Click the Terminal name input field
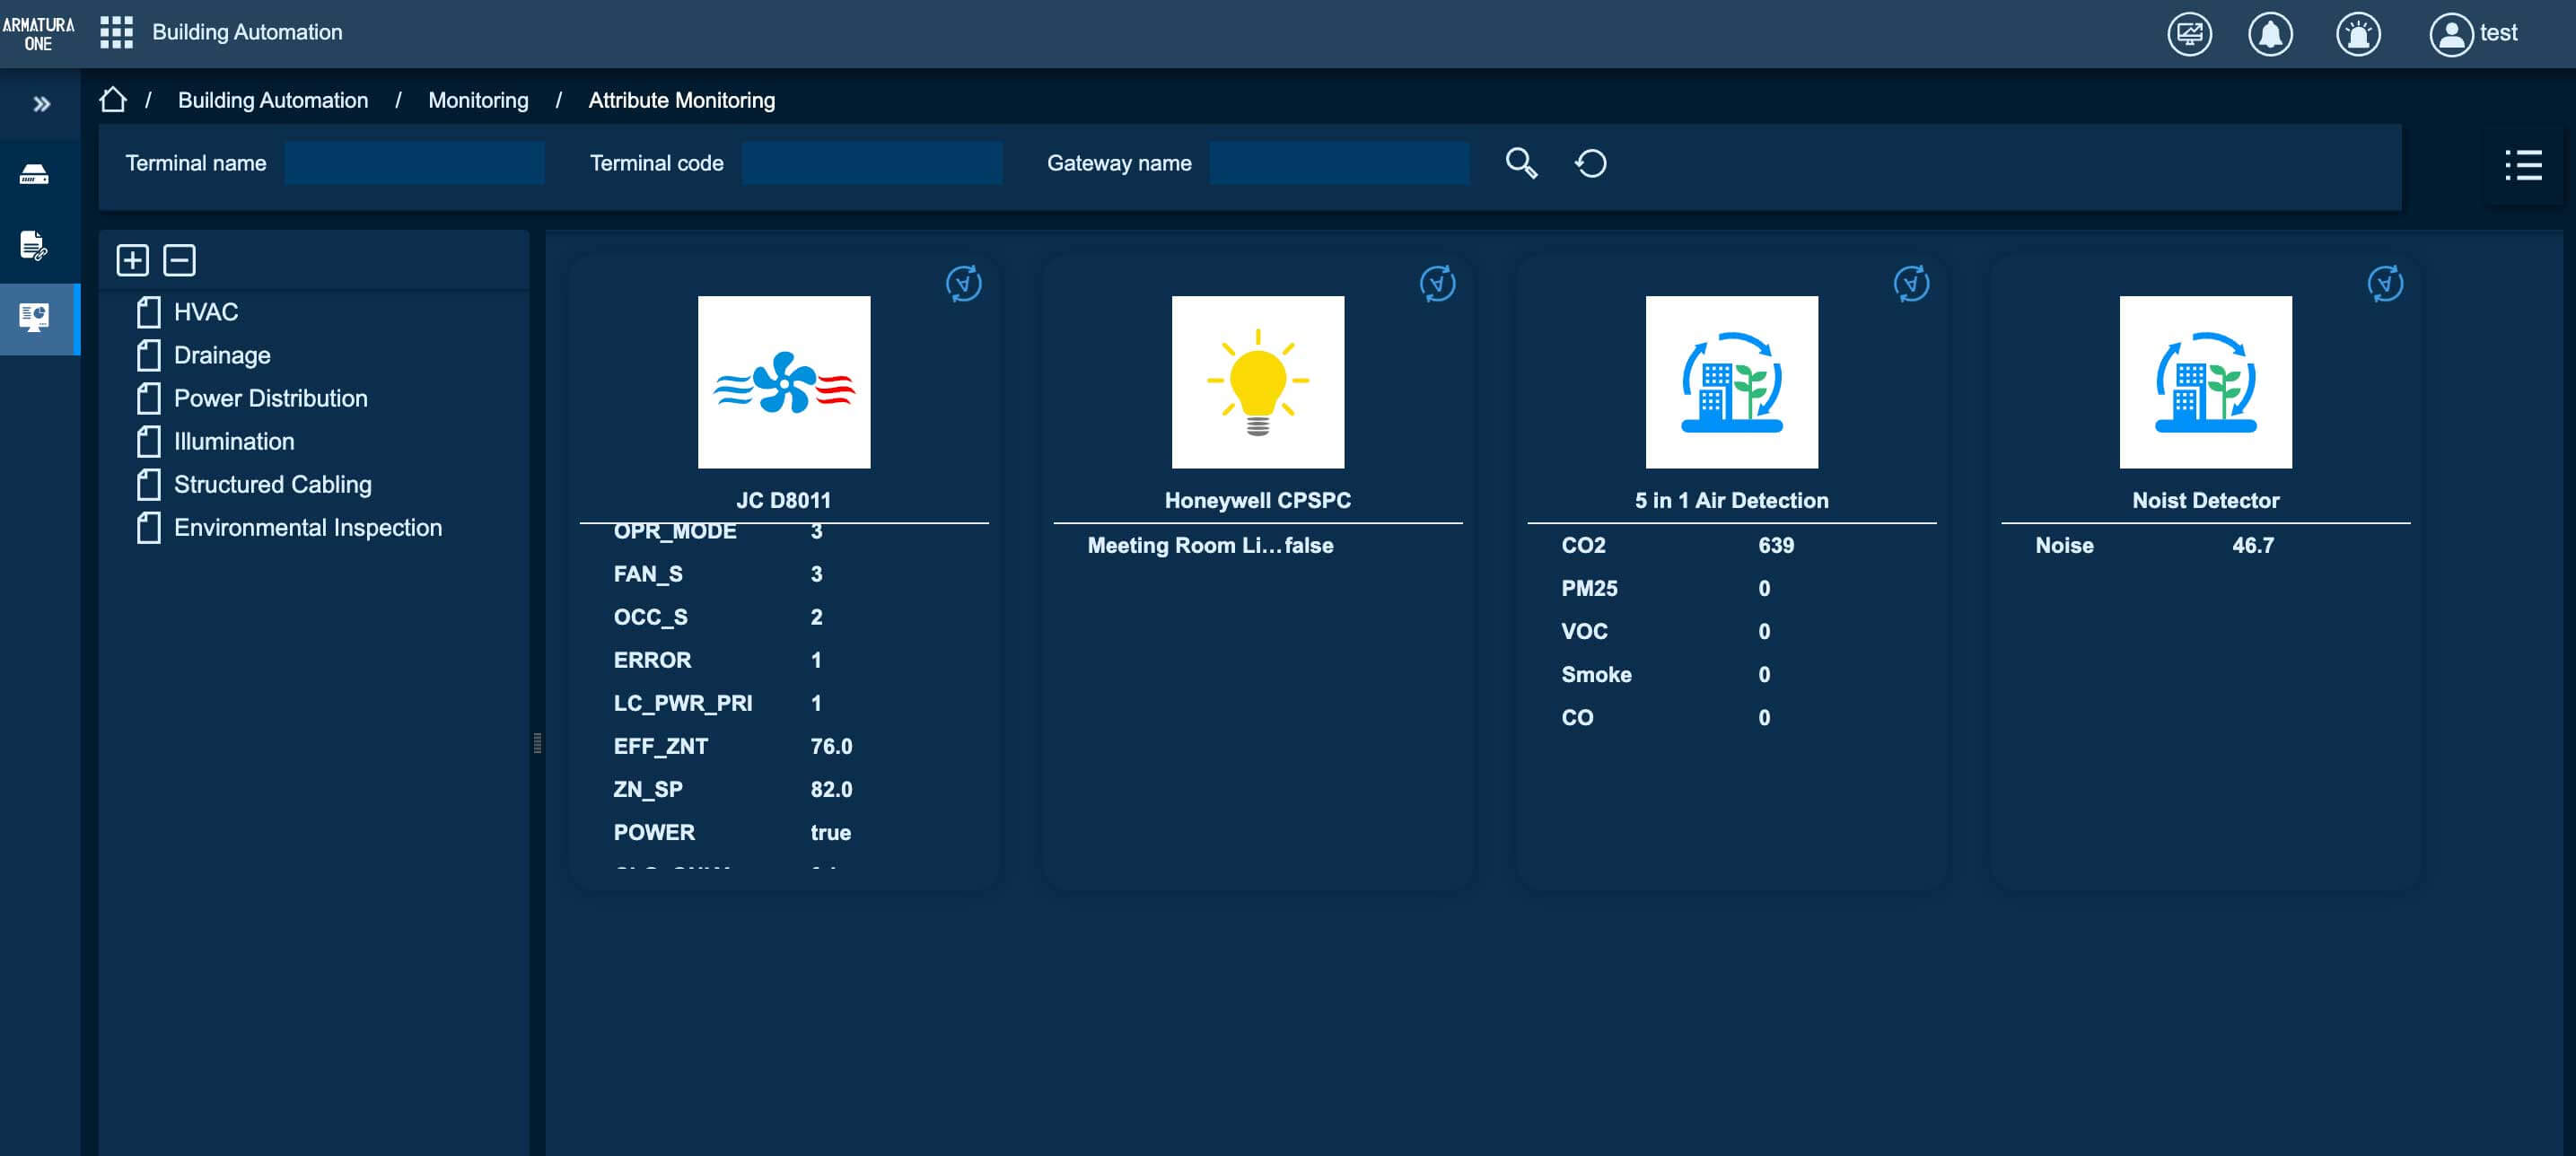2576x1156 pixels. coord(414,163)
